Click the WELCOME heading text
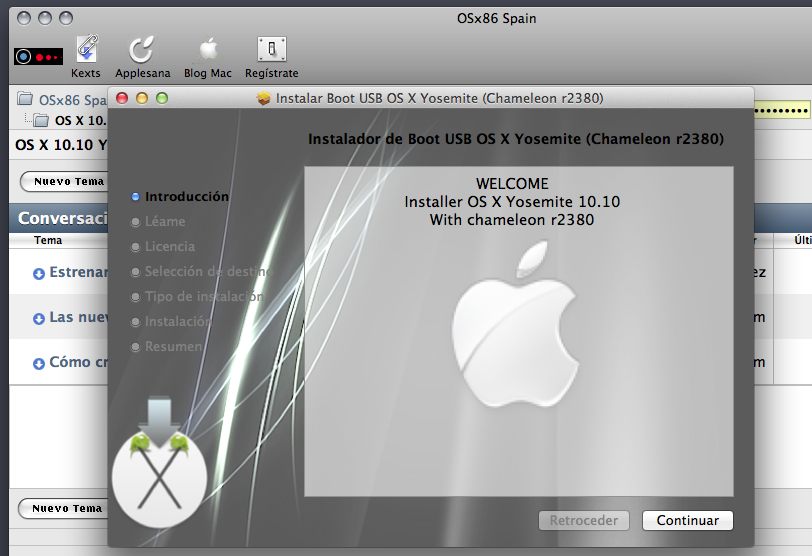 tap(512, 184)
